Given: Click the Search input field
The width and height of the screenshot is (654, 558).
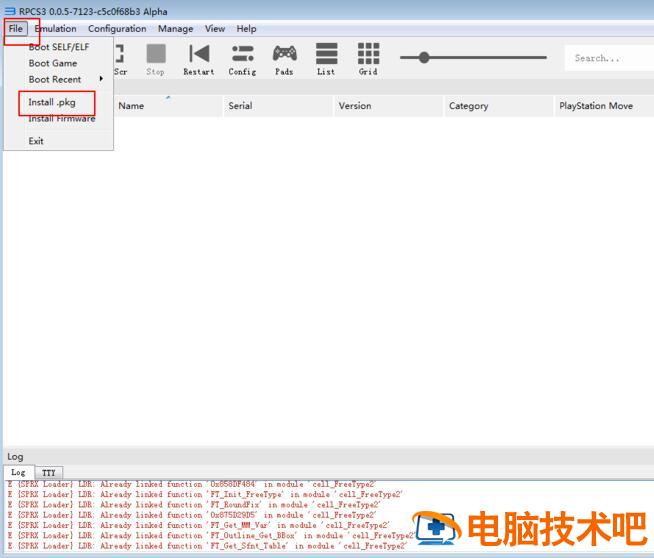Looking at the screenshot, I should tap(609, 58).
